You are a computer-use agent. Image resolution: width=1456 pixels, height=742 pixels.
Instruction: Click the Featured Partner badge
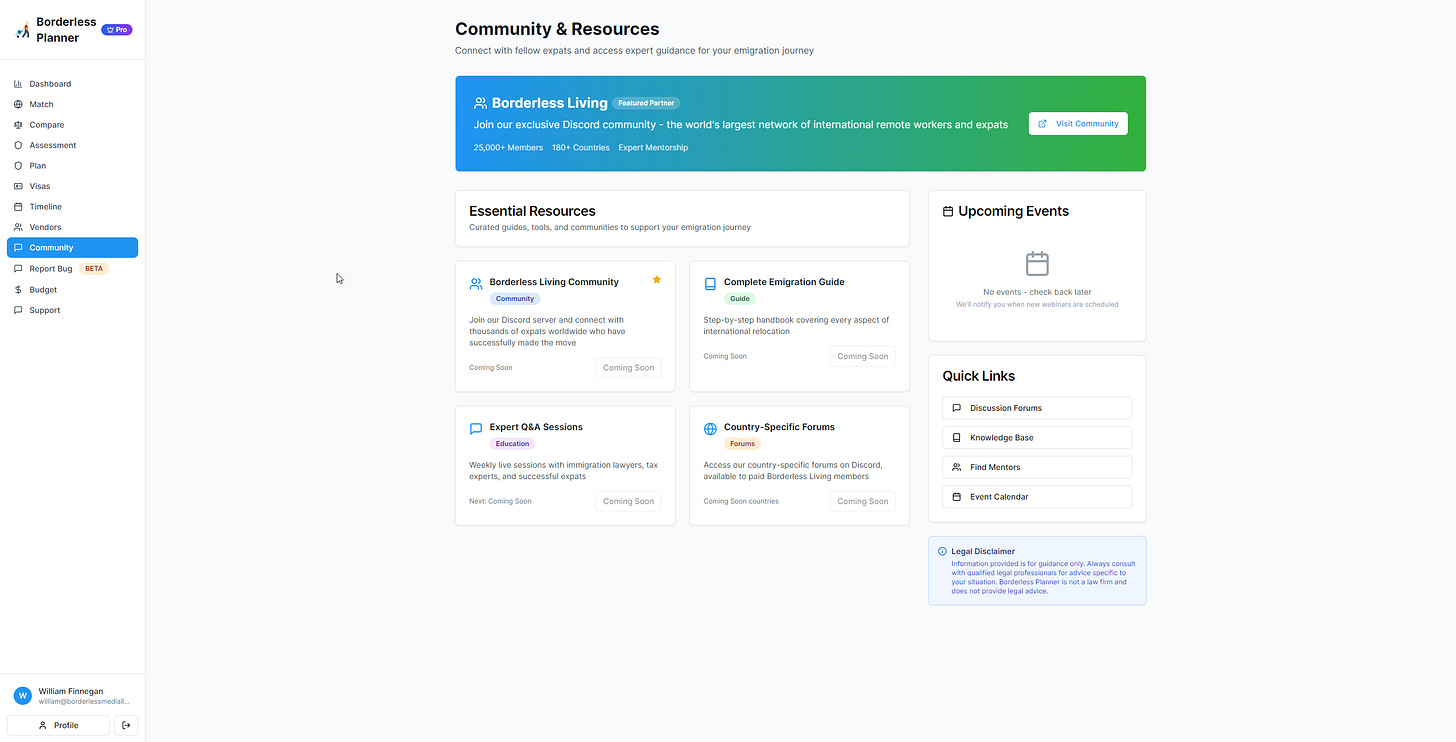646,103
